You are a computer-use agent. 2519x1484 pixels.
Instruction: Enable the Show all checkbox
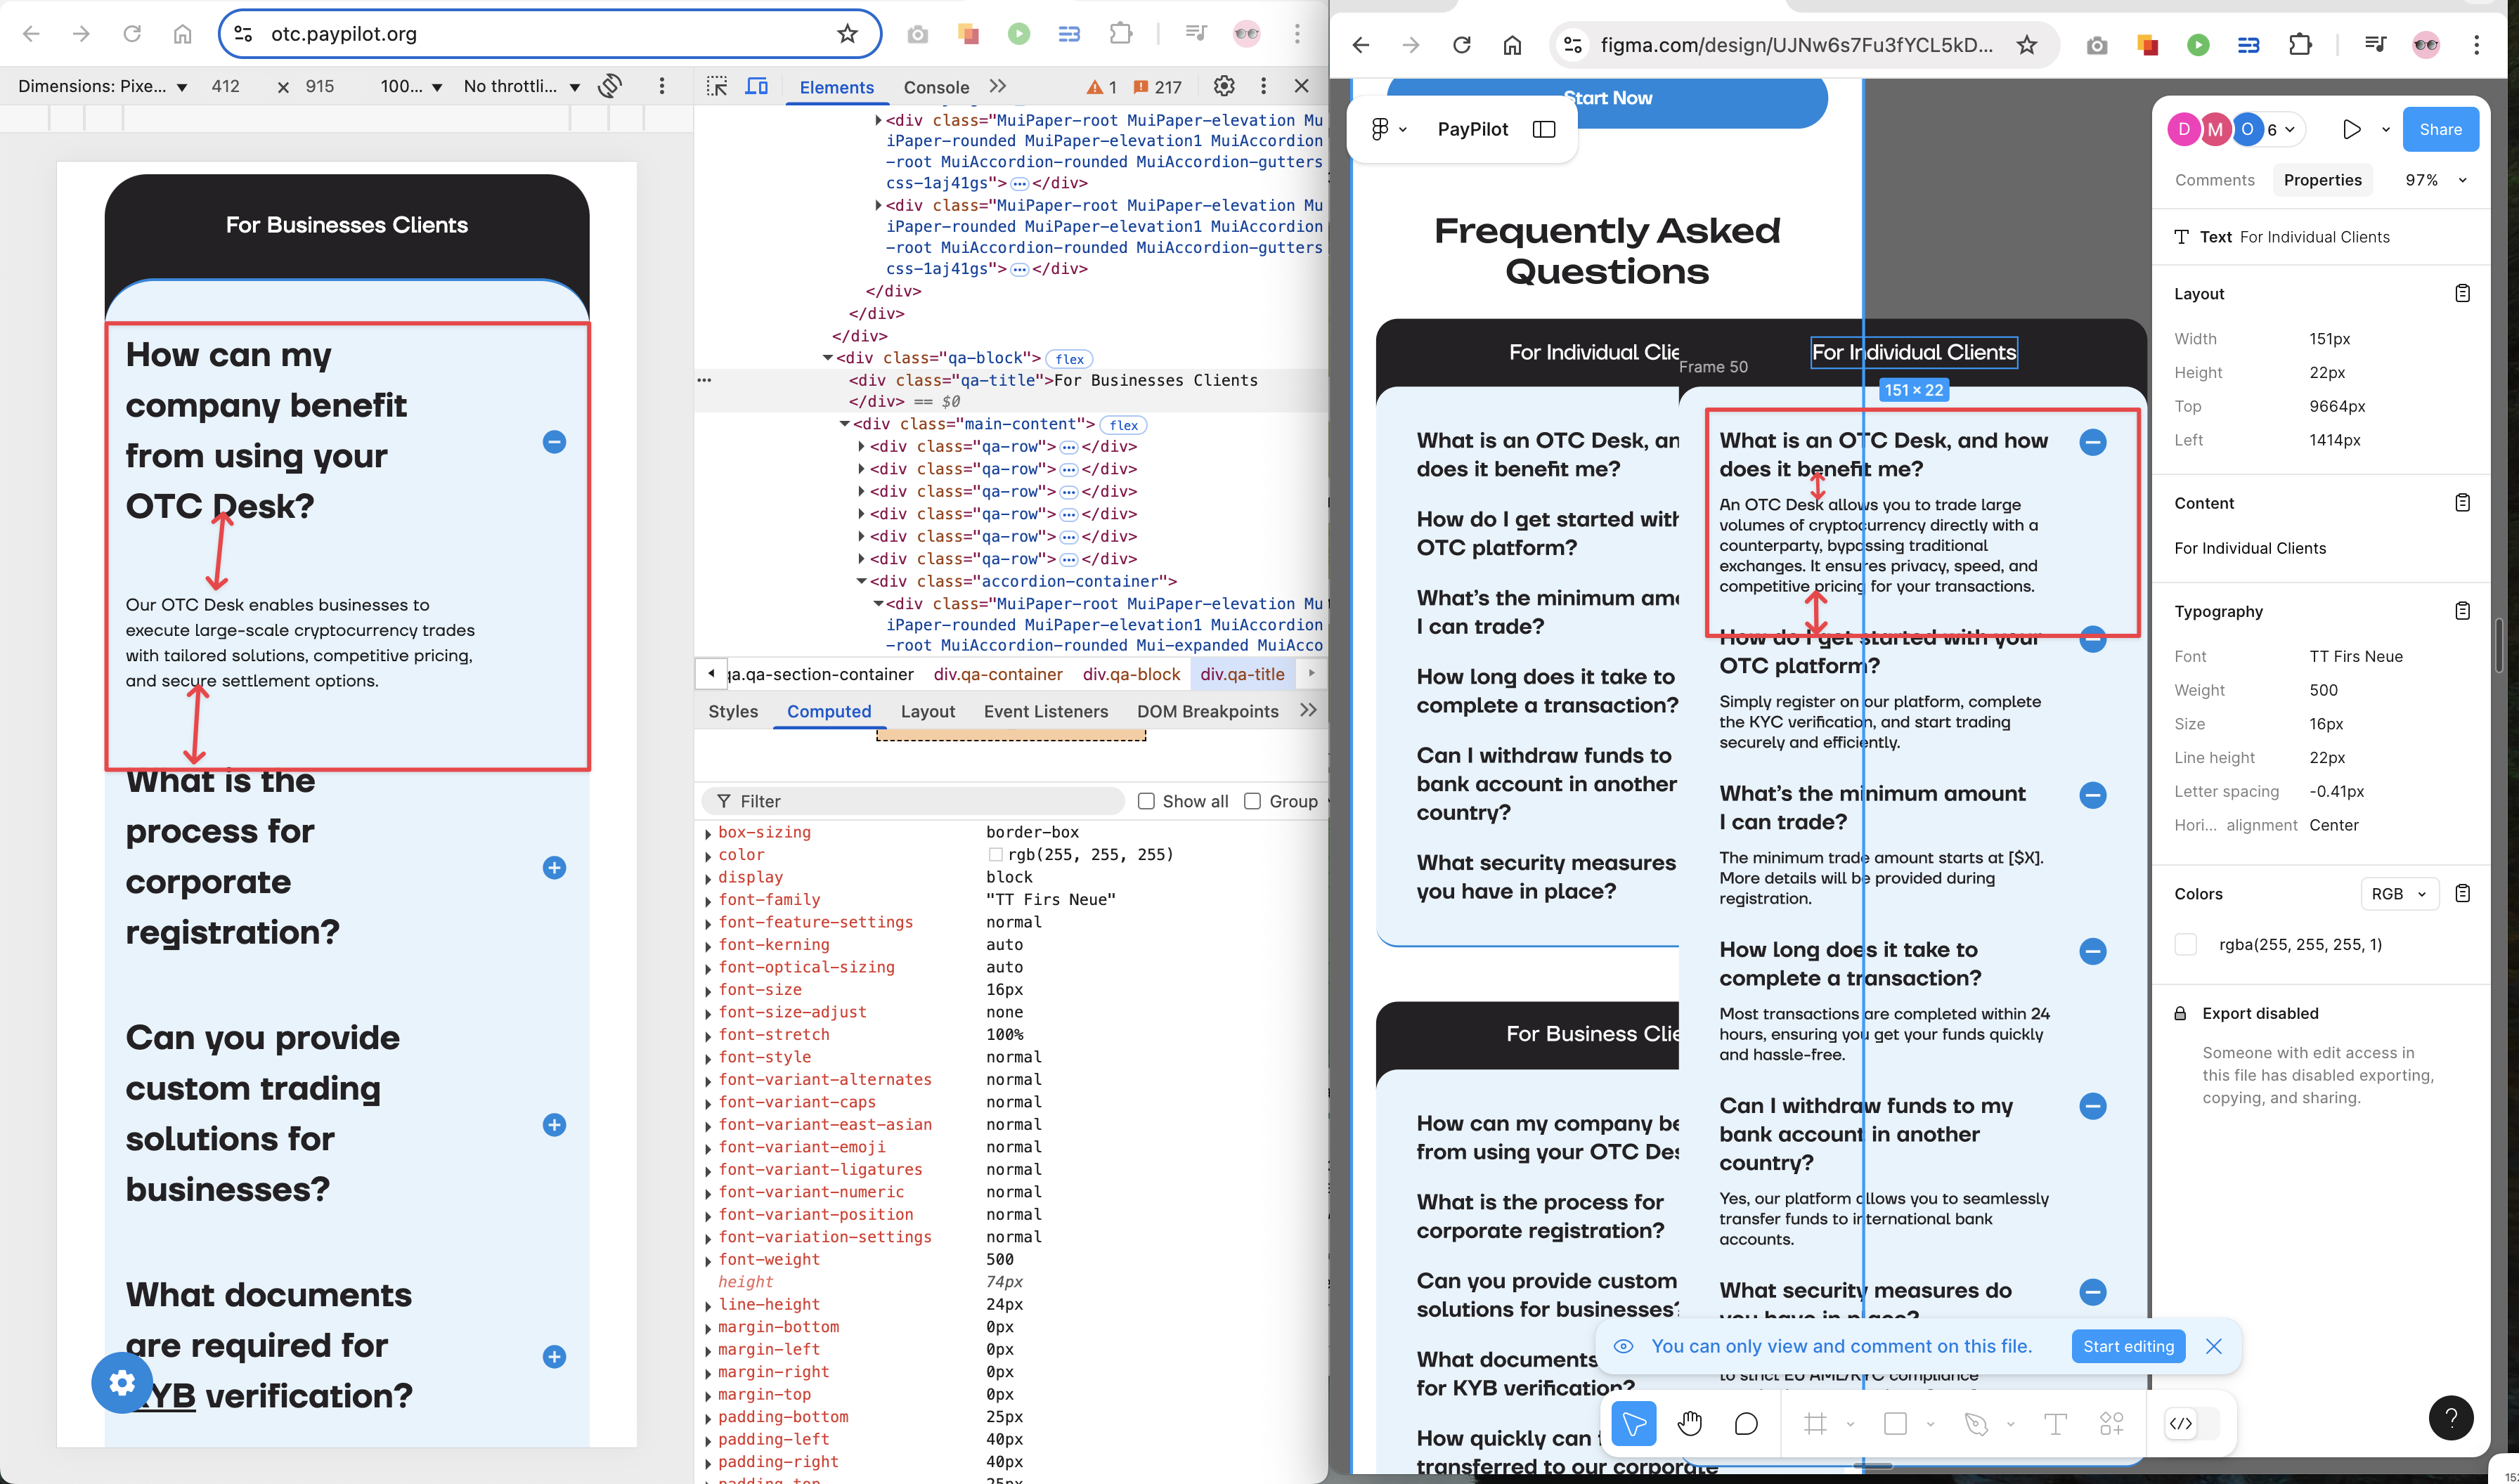[x=1147, y=801]
